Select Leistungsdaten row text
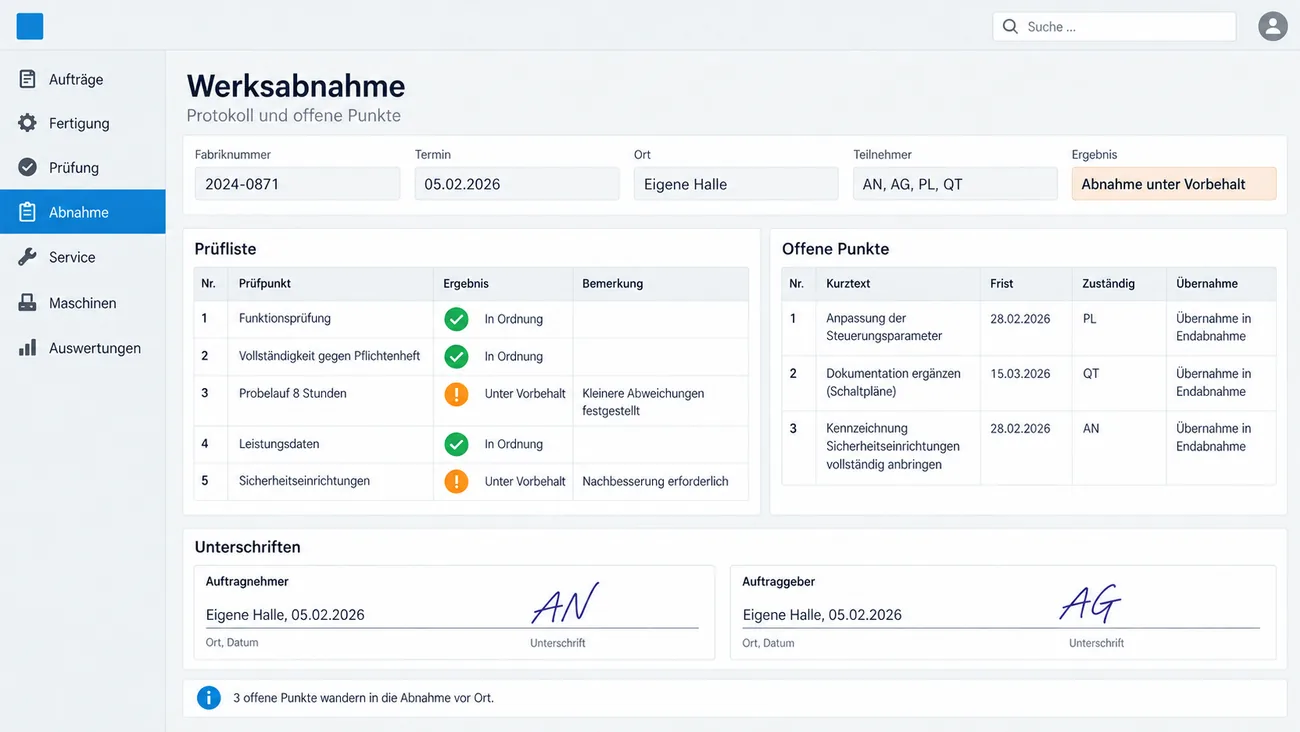Viewport: 1300px width, 732px height. (x=279, y=444)
